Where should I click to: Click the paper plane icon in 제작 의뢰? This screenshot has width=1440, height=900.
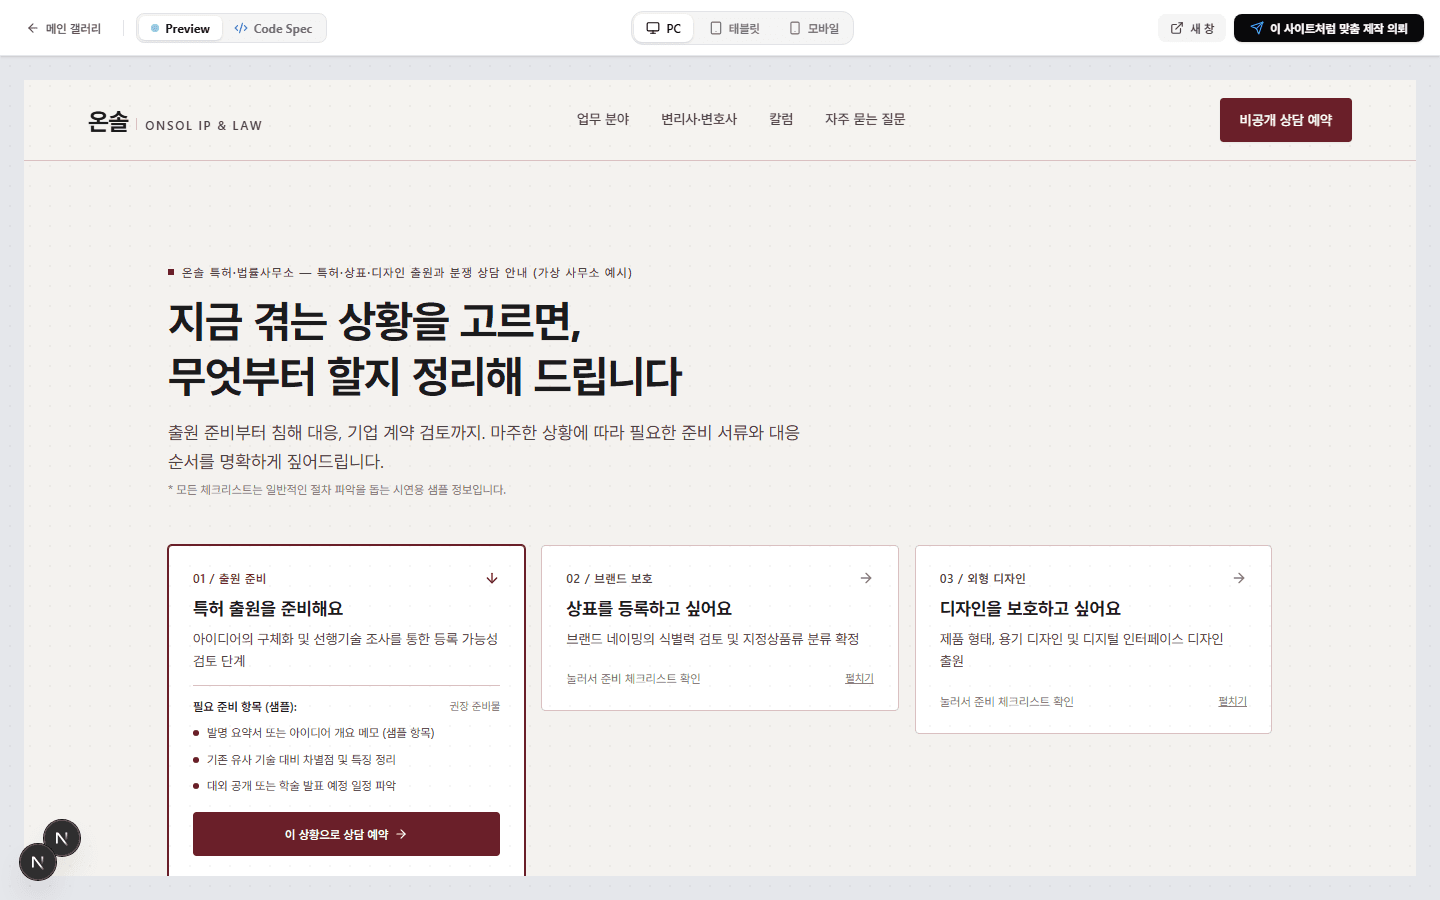click(1257, 28)
